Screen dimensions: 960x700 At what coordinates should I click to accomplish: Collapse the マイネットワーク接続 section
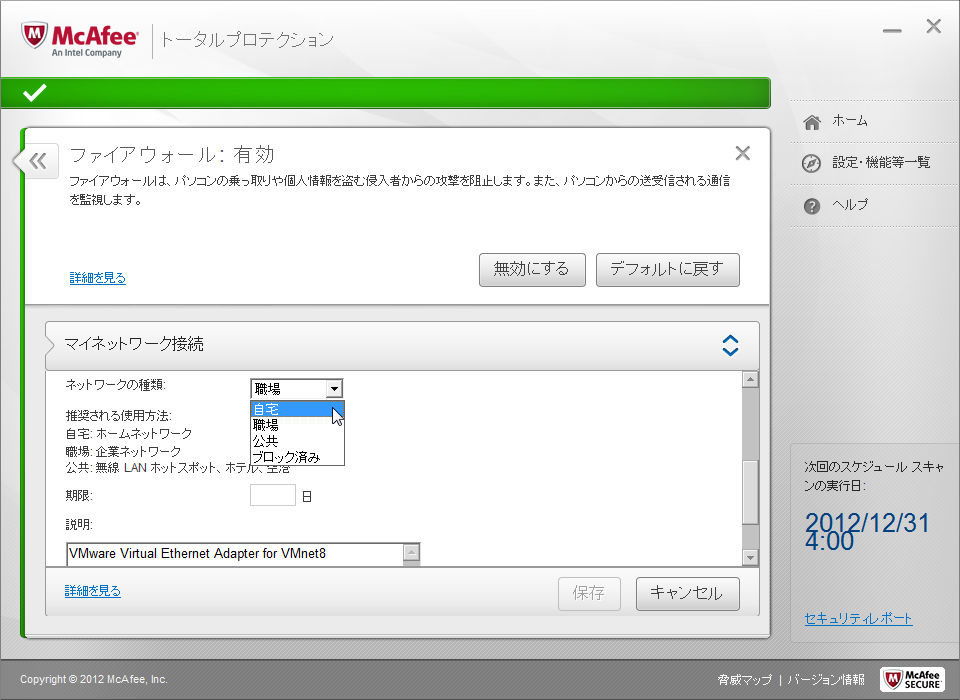tap(730, 345)
